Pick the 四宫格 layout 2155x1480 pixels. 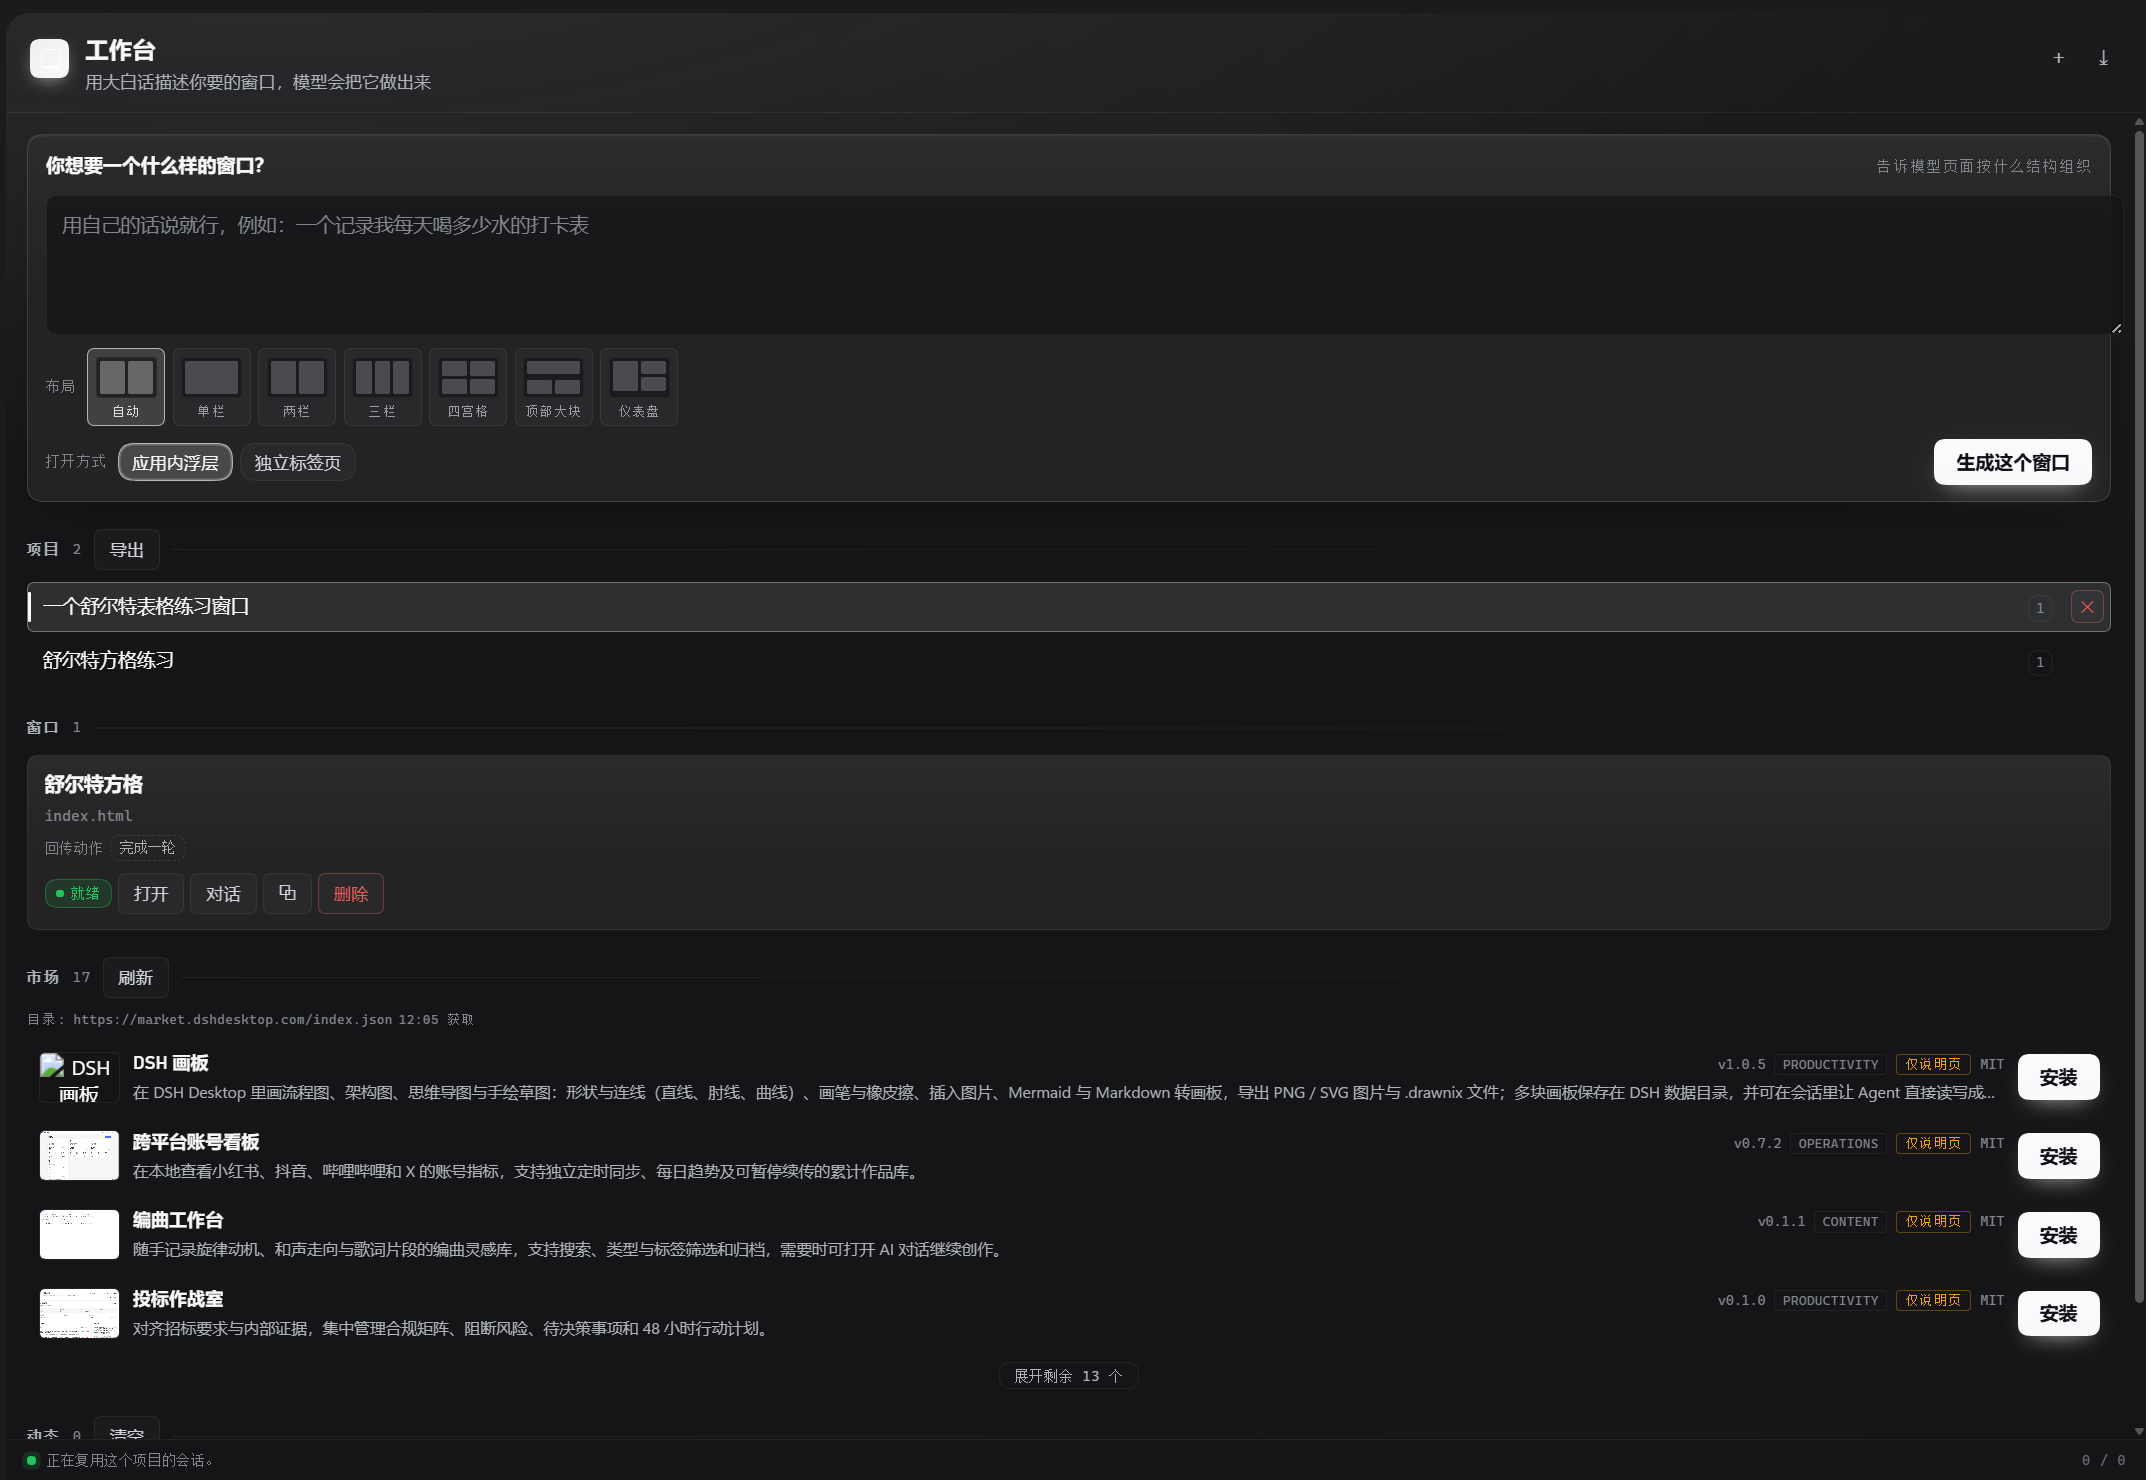468,387
